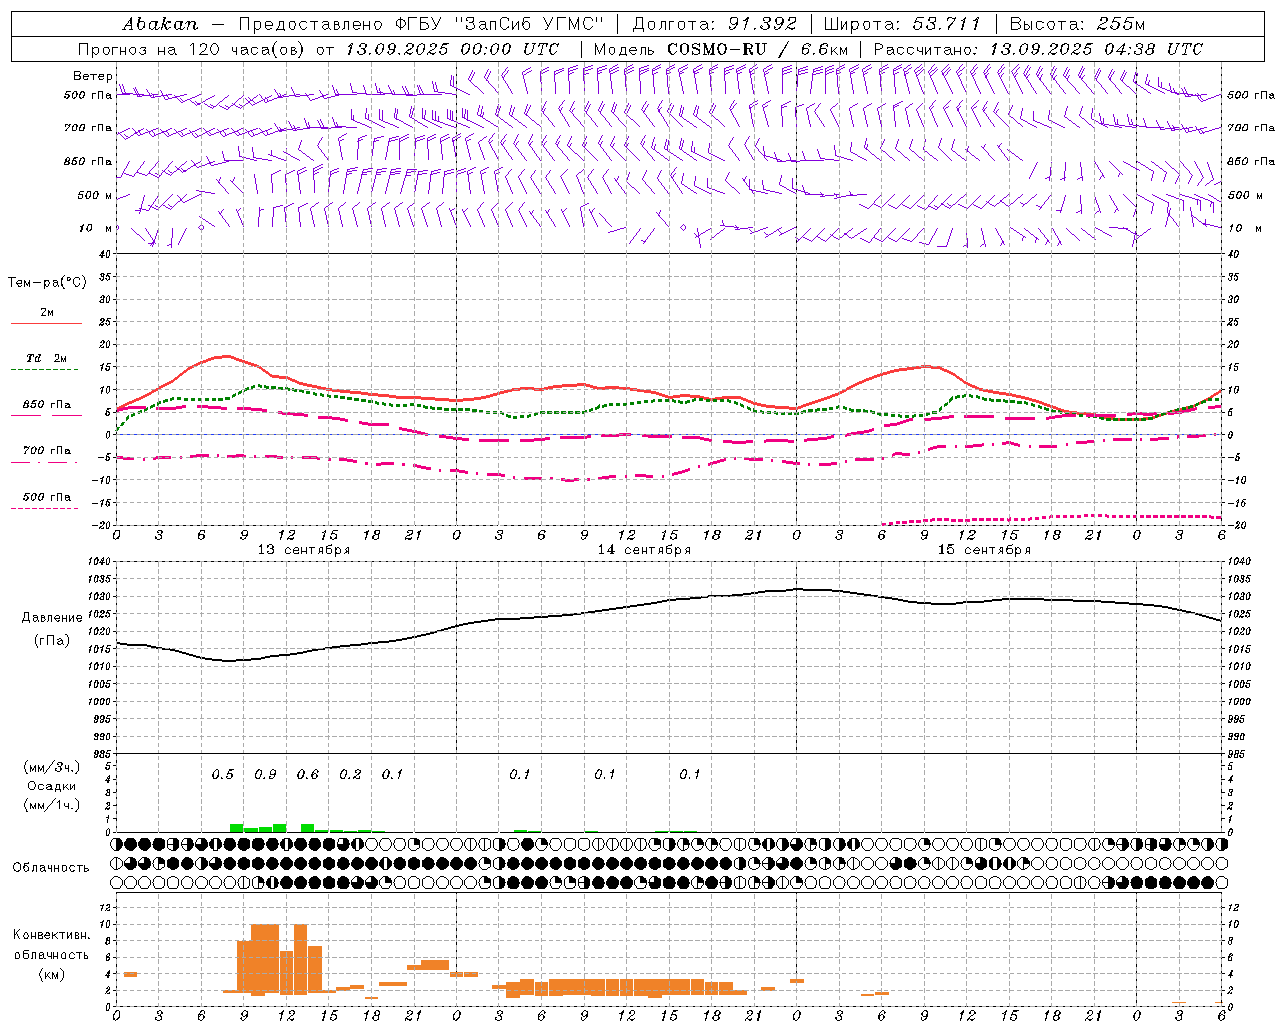Viewport: 1280px width, 1024px height.
Task: Click the "Осадки" precipitation label
Action: (x=51, y=786)
